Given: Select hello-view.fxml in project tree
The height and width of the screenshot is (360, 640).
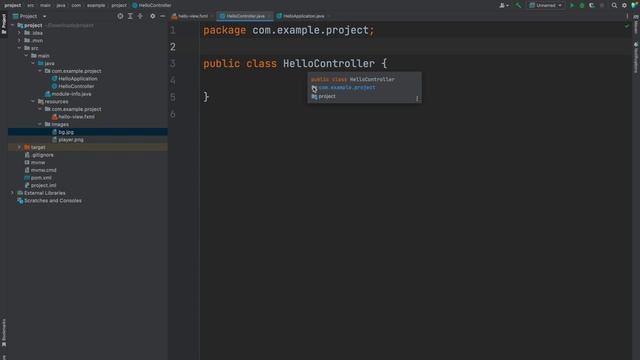Looking at the screenshot, I should 76,117.
